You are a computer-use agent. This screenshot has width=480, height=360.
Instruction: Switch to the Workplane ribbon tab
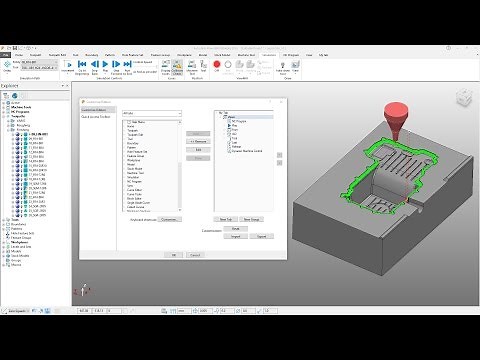[184, 55]
